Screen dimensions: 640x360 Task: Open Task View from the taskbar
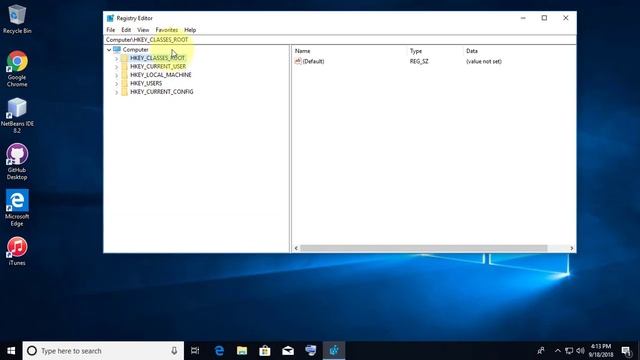(195, 351)
